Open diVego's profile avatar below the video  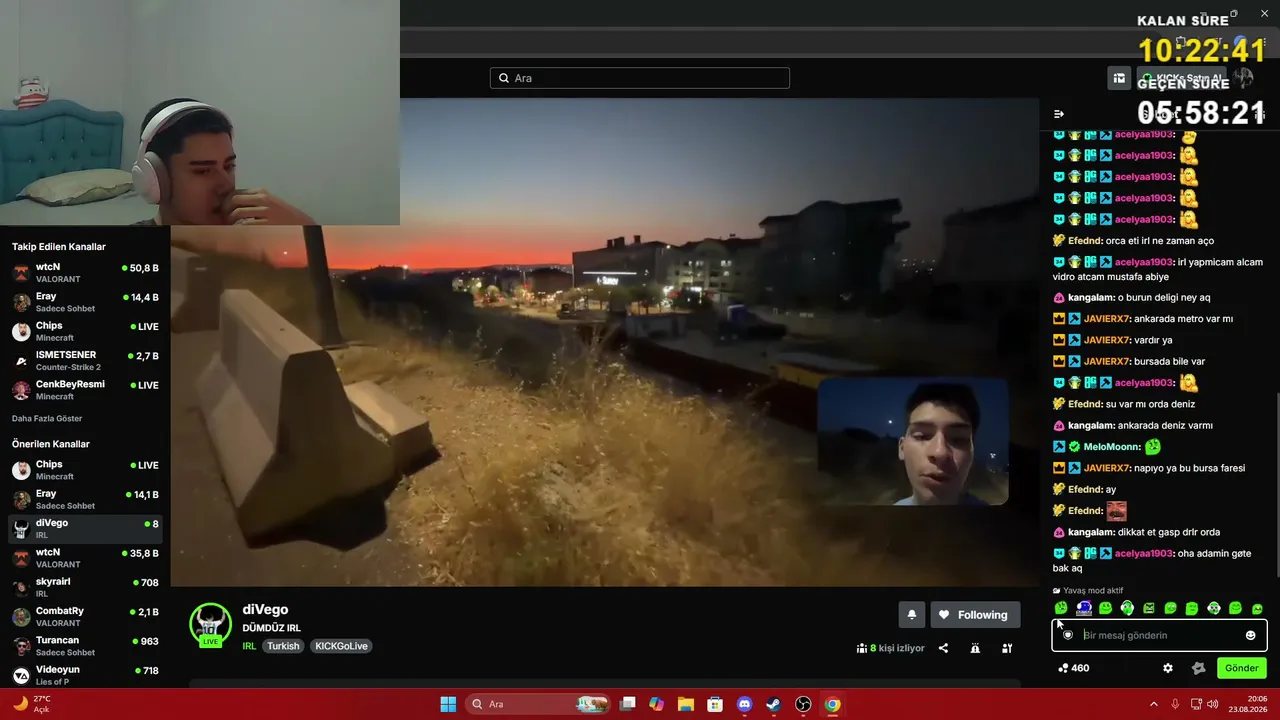click(210, 624)
